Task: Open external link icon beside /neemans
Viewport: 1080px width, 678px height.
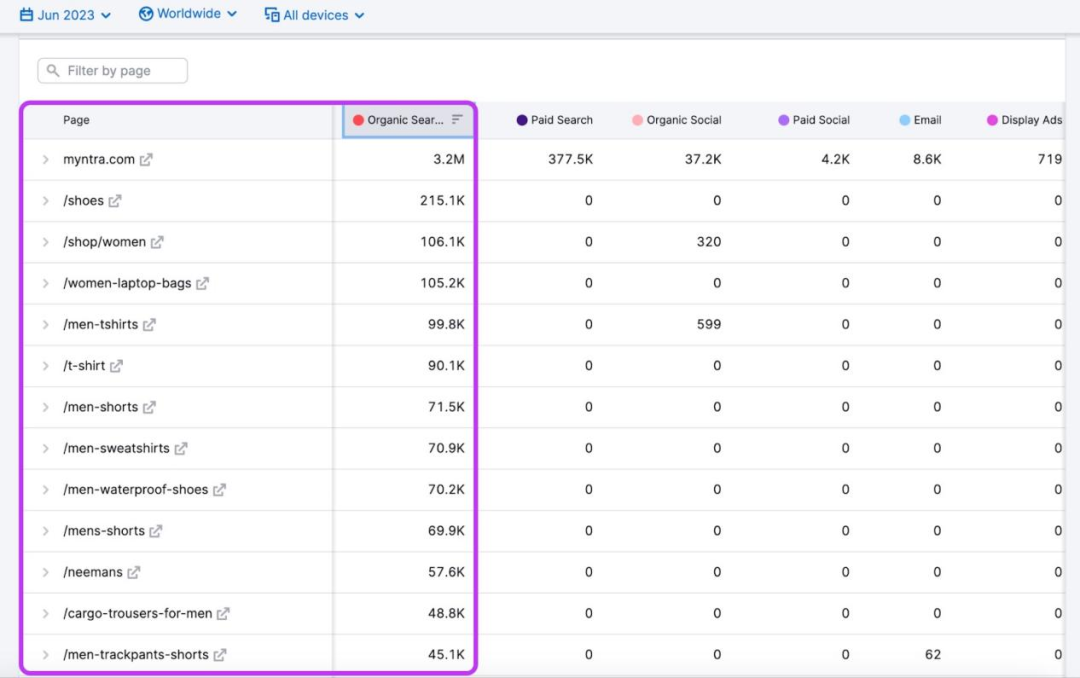Action: (134, 573)
